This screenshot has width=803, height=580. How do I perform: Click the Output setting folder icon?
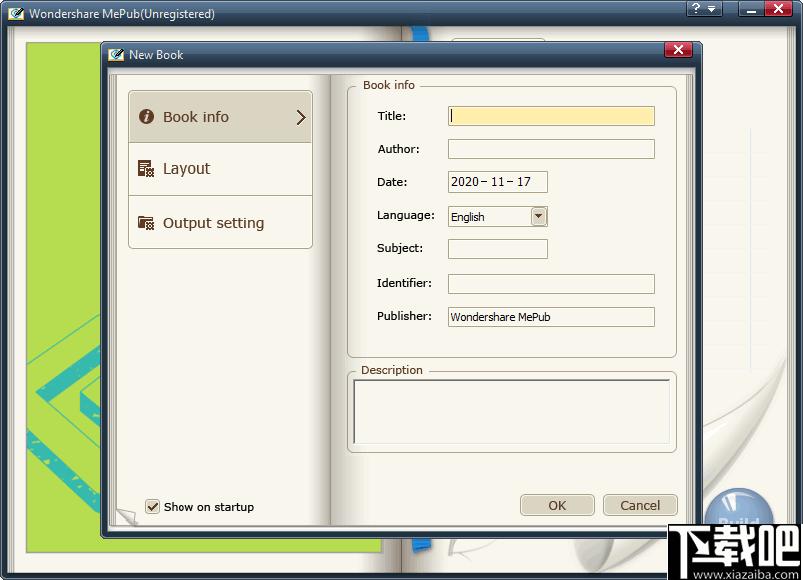click(x=146, y=223)
